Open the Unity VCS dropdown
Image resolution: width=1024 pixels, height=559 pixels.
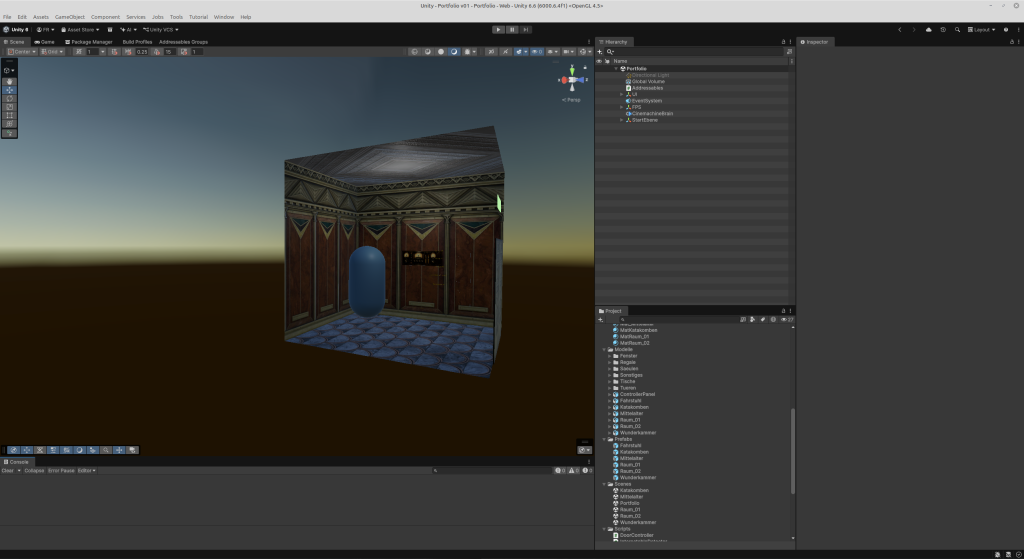click(x=161, y=29)
